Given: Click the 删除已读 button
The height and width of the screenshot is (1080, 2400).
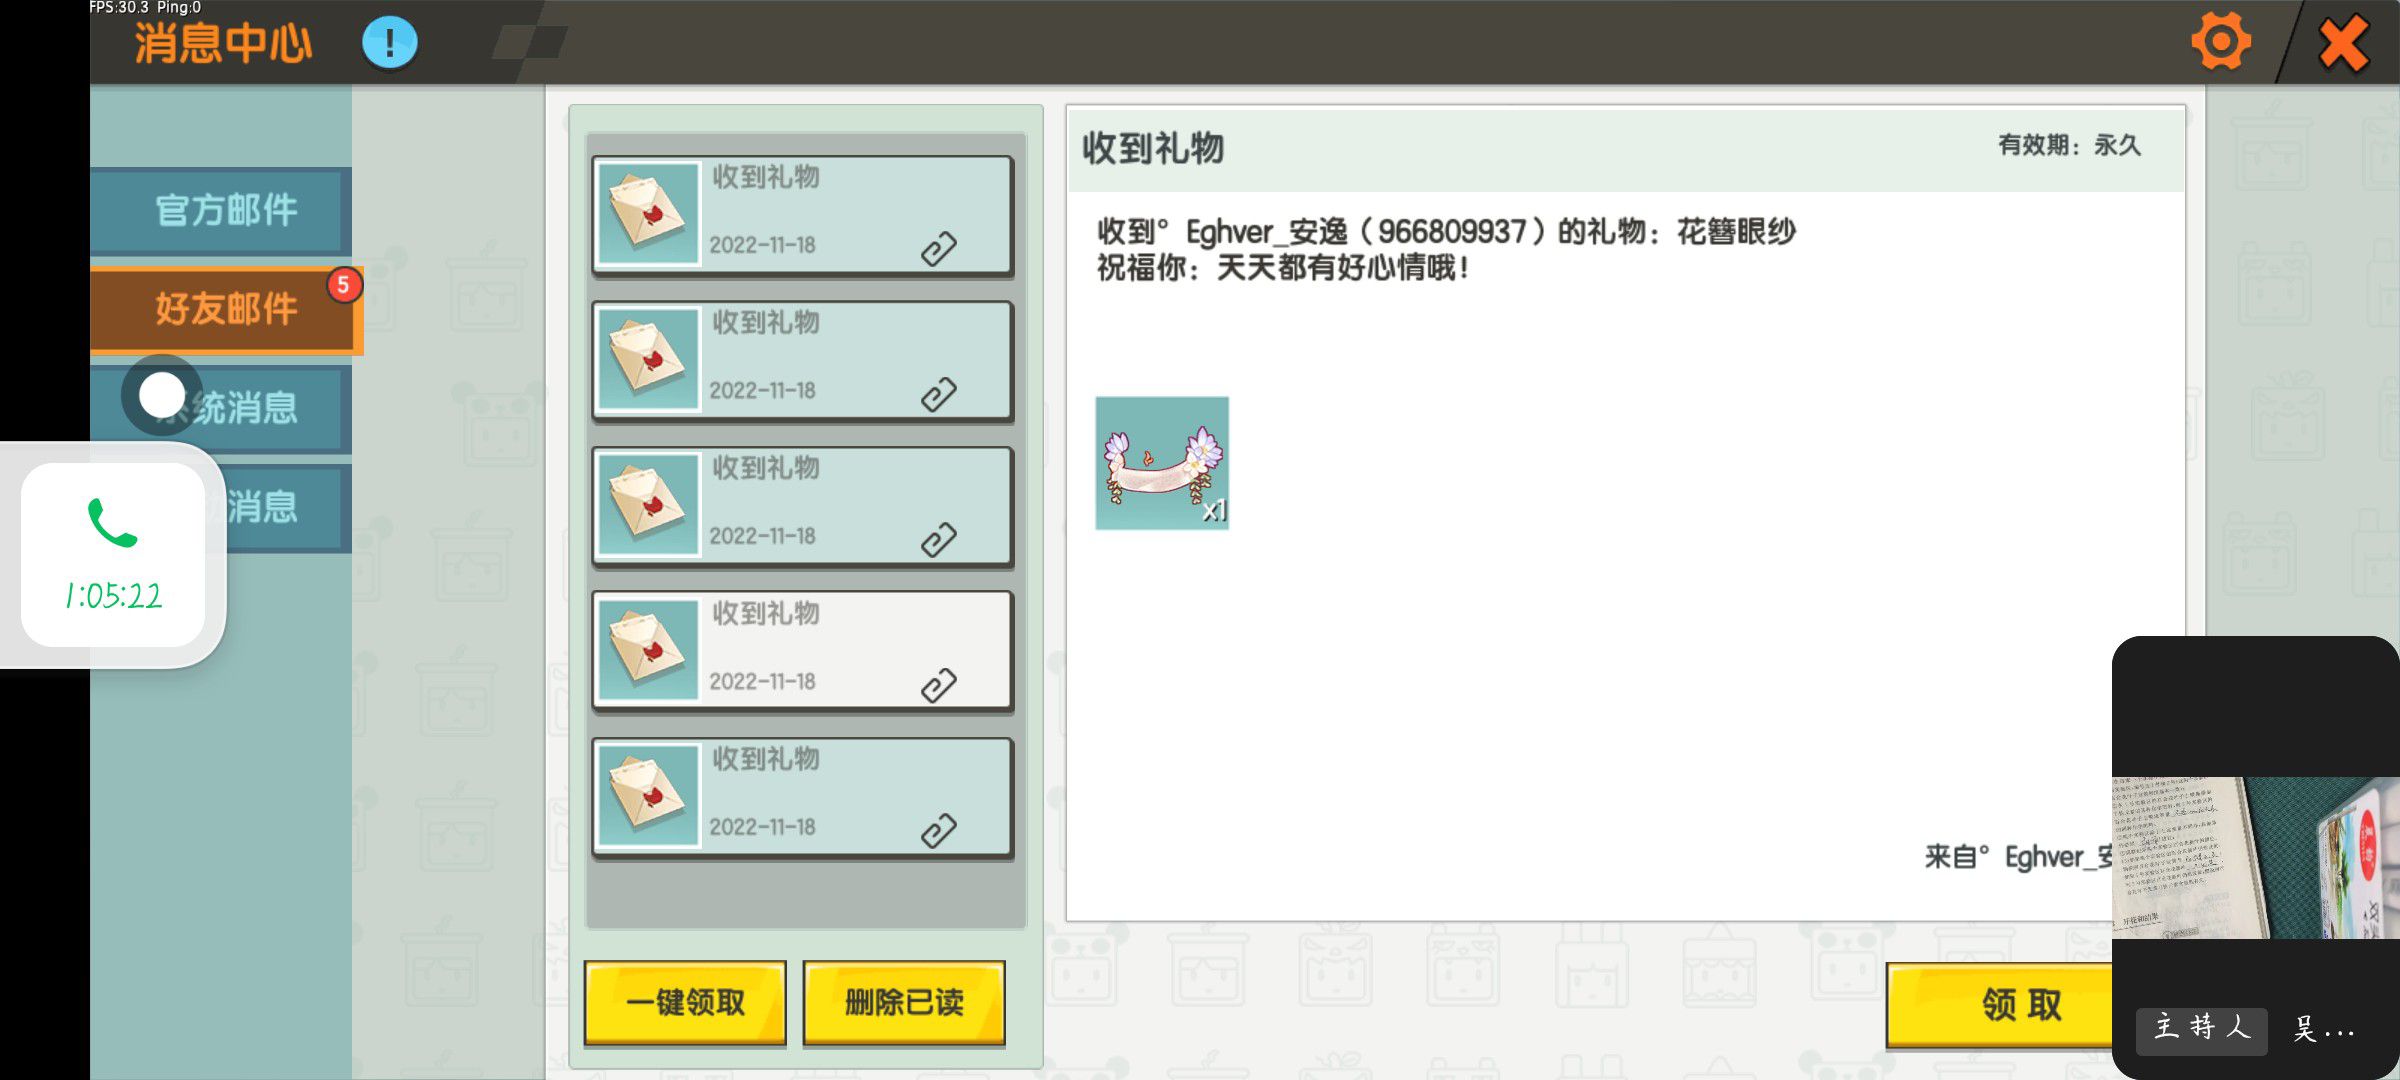Looking at the screenshot, I should (904, 1003).
